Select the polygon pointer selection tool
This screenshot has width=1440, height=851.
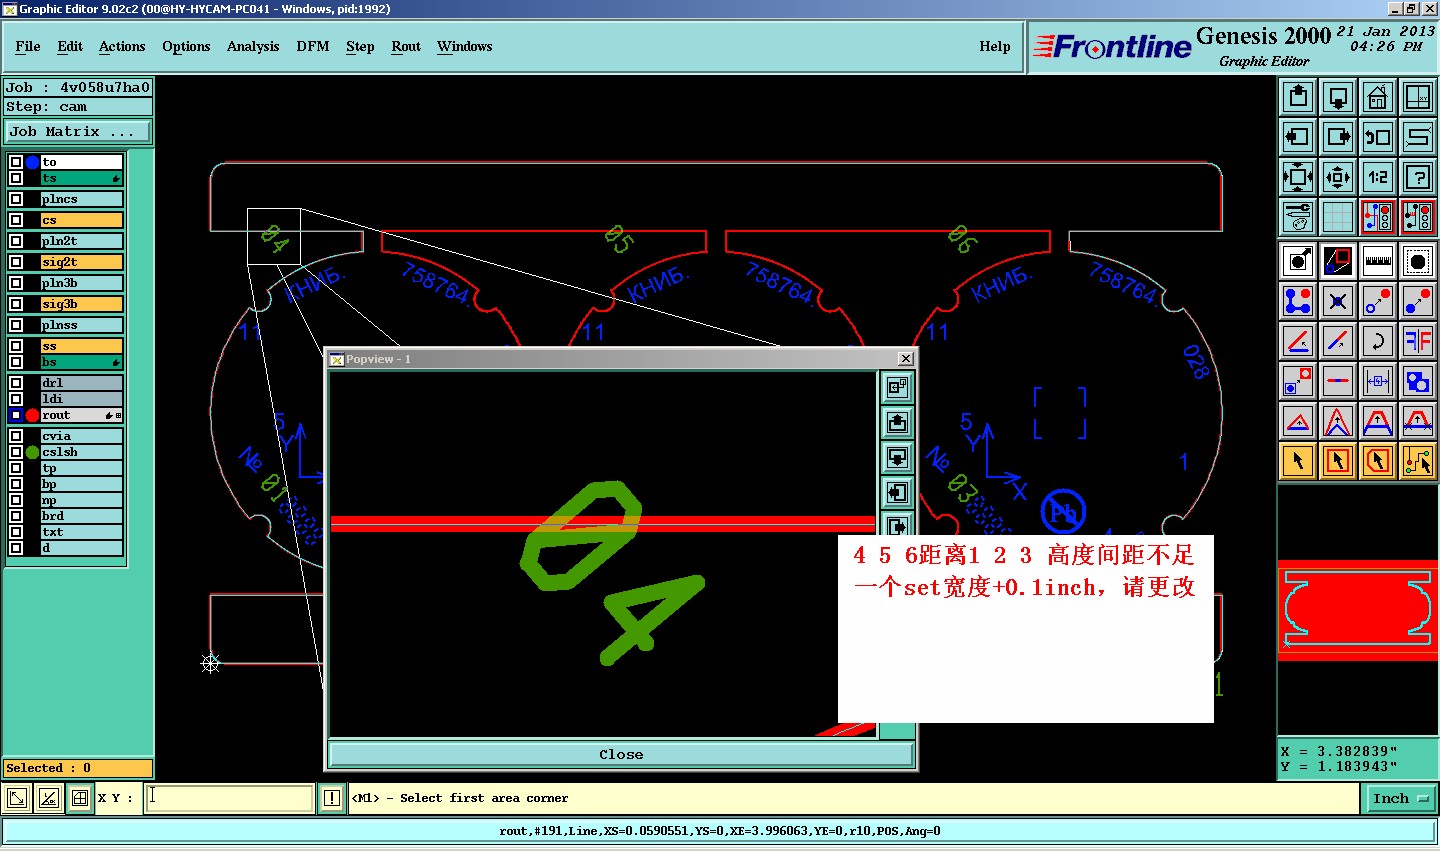click(1378, 461)
